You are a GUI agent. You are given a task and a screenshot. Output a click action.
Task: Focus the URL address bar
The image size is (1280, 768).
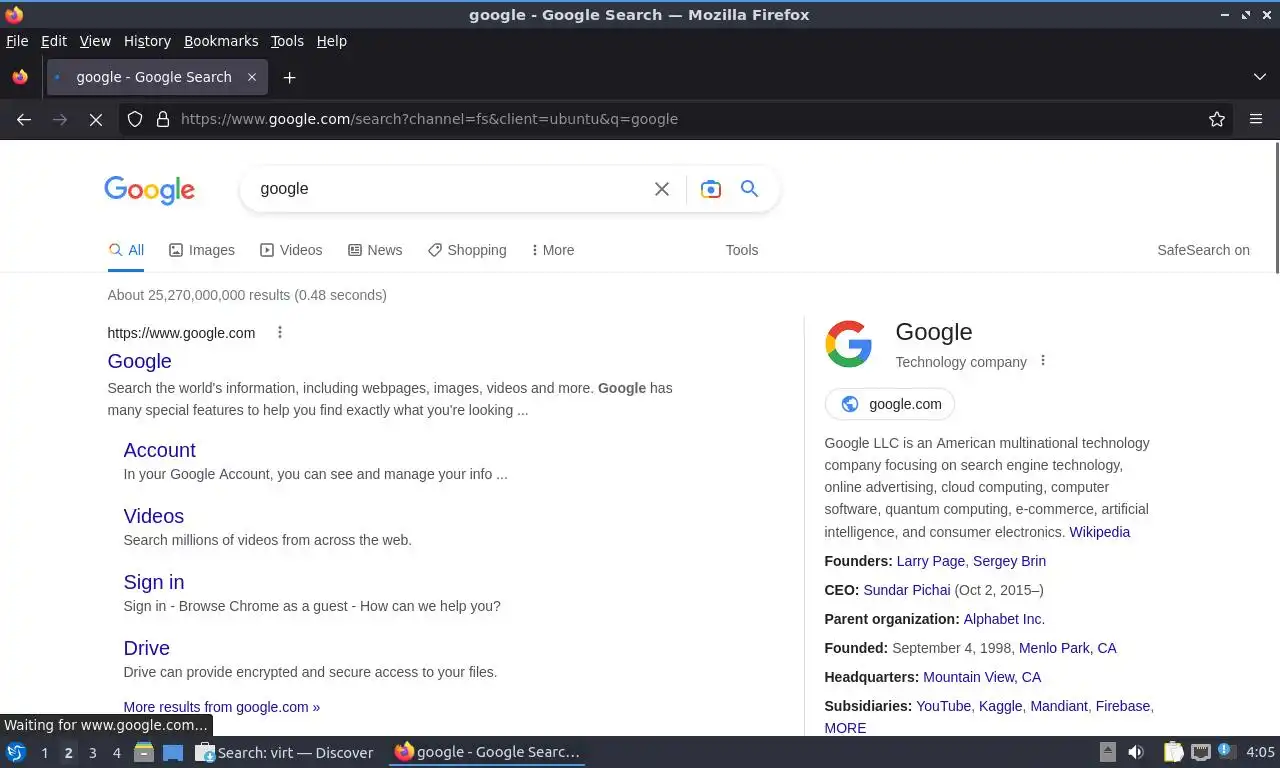tap(690, 119)
